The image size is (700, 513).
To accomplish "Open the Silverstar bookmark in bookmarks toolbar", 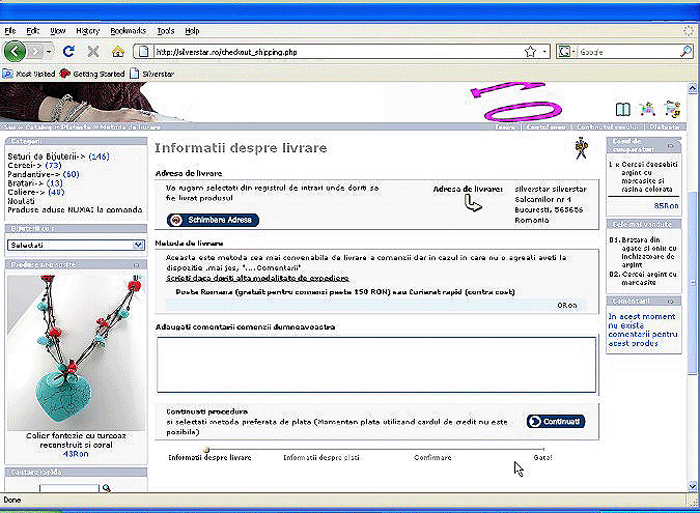I will click(x=158, y=73).
